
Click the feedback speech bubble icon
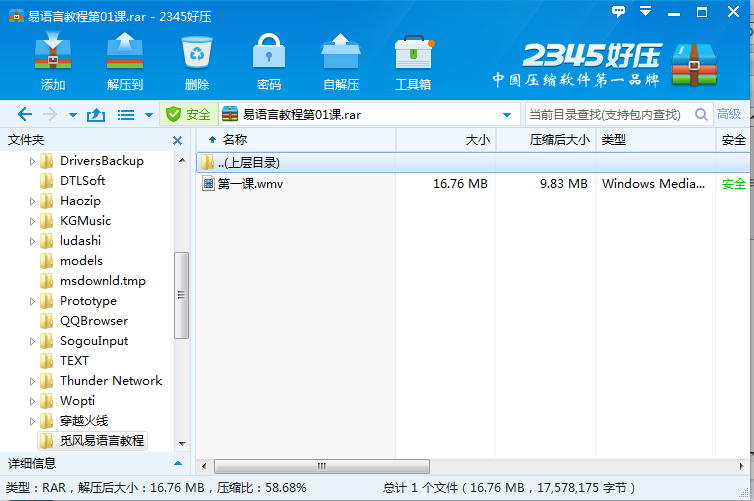(618, 12)
